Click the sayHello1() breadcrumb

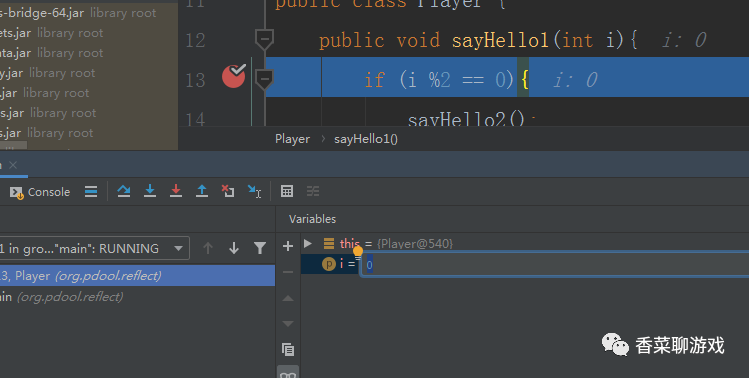coord(366,139)
